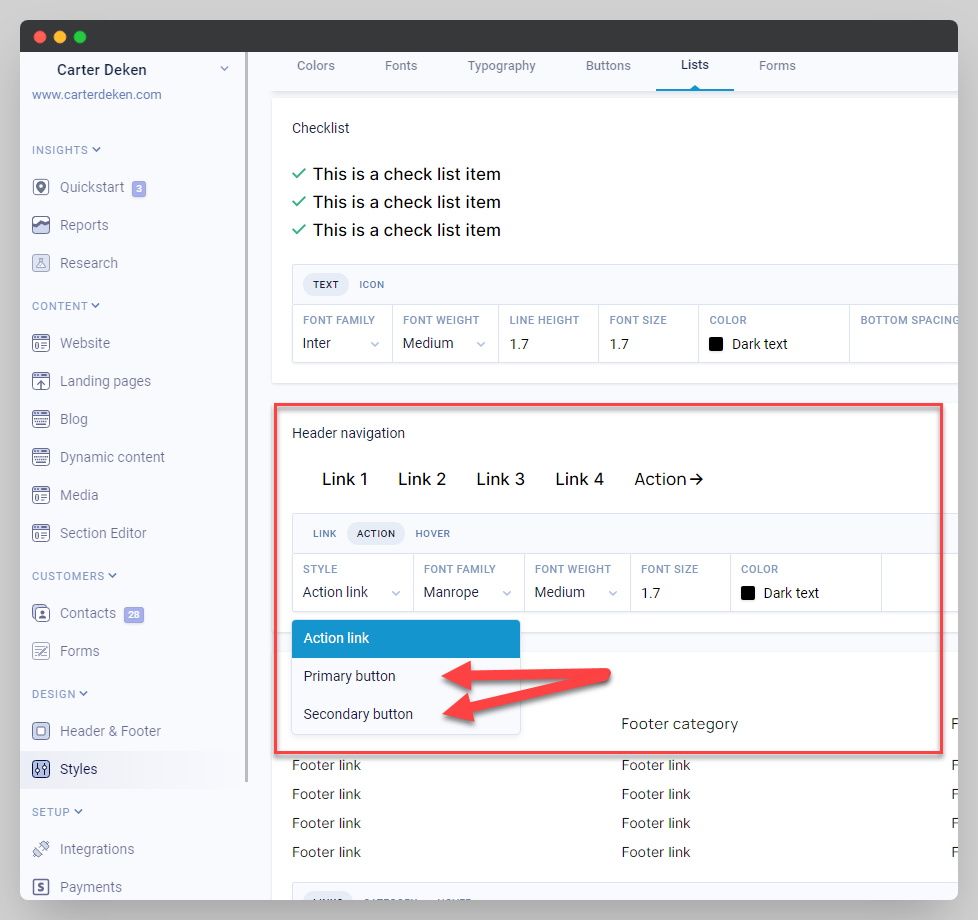Click the Integrations plug icon
This screenshot has height=920, width=978.
point(41,849)
